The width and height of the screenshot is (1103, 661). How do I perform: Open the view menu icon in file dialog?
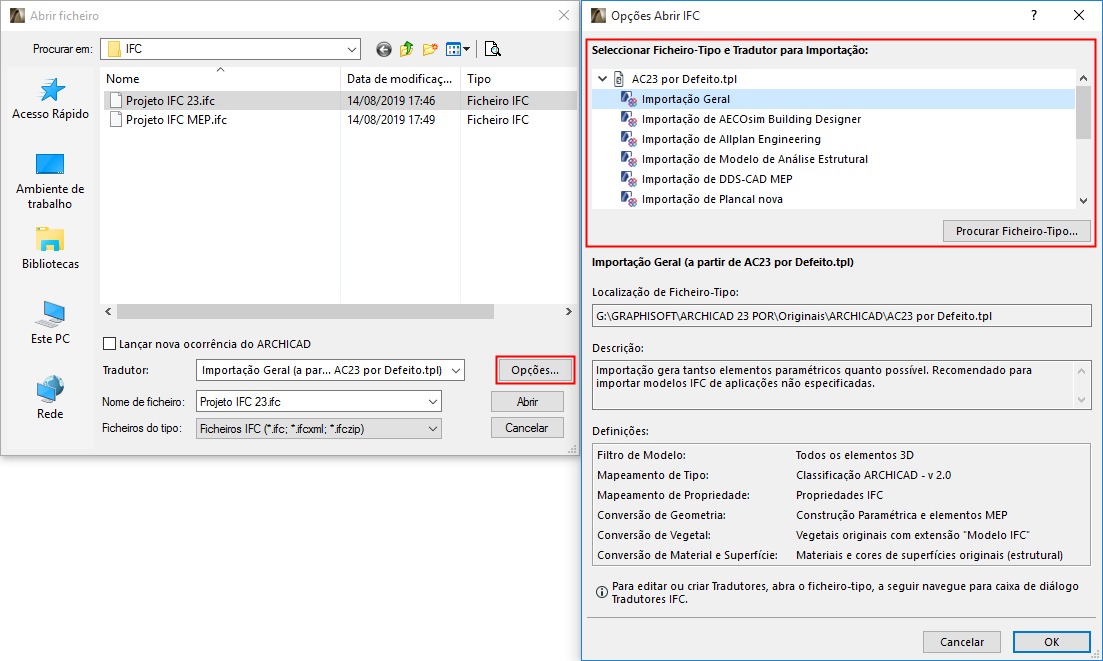(458, 49)
